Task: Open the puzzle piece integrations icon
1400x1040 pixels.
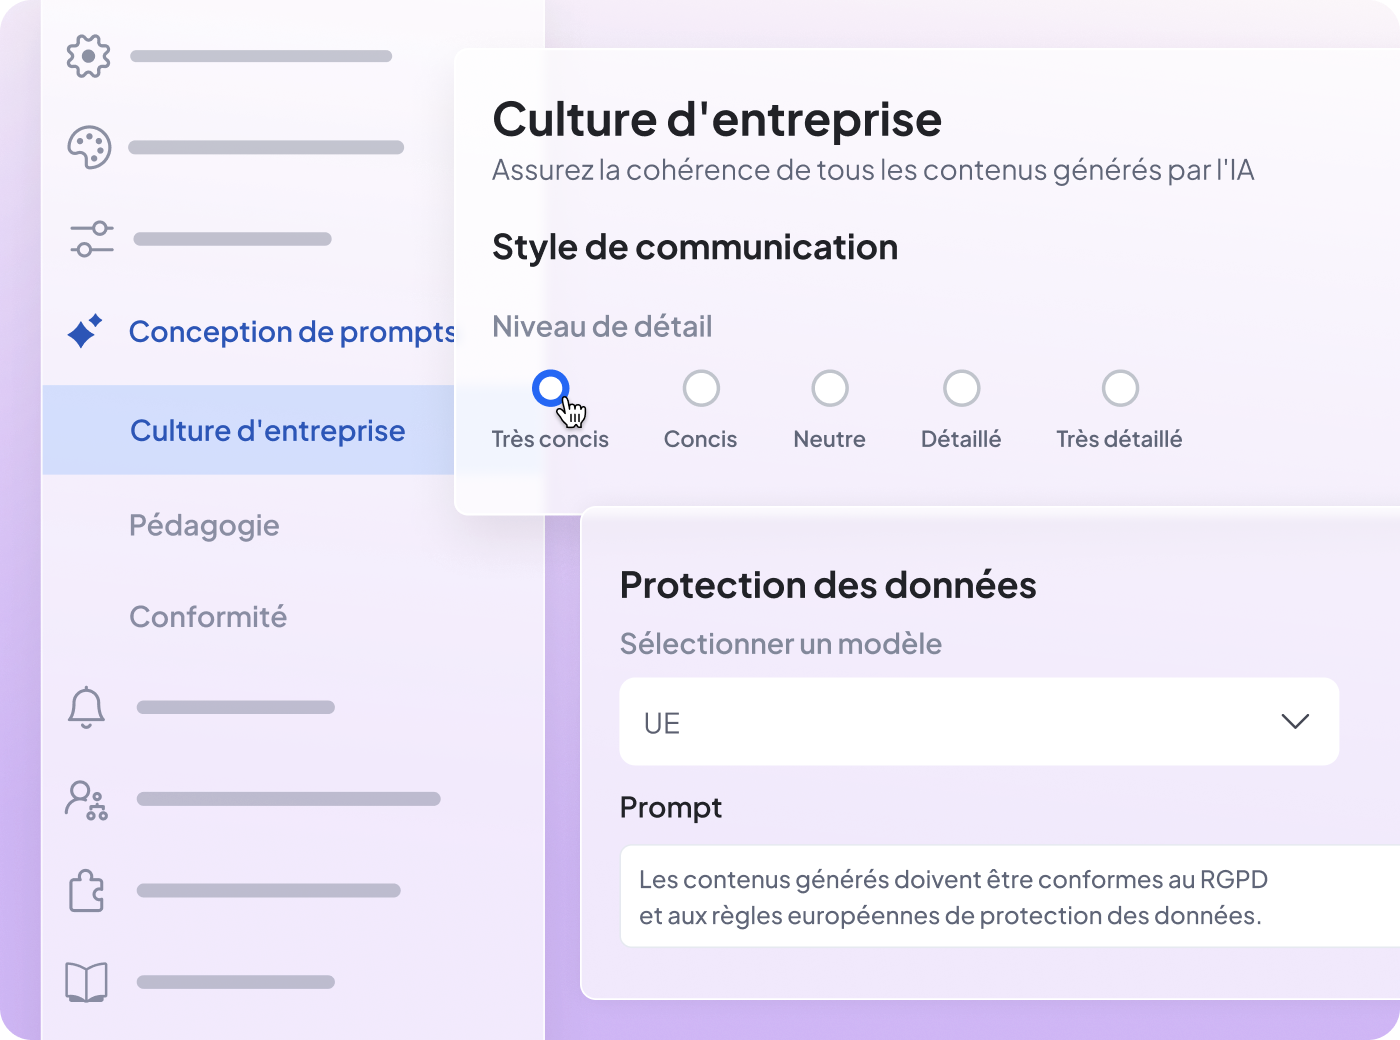Action: coord(86,890)
